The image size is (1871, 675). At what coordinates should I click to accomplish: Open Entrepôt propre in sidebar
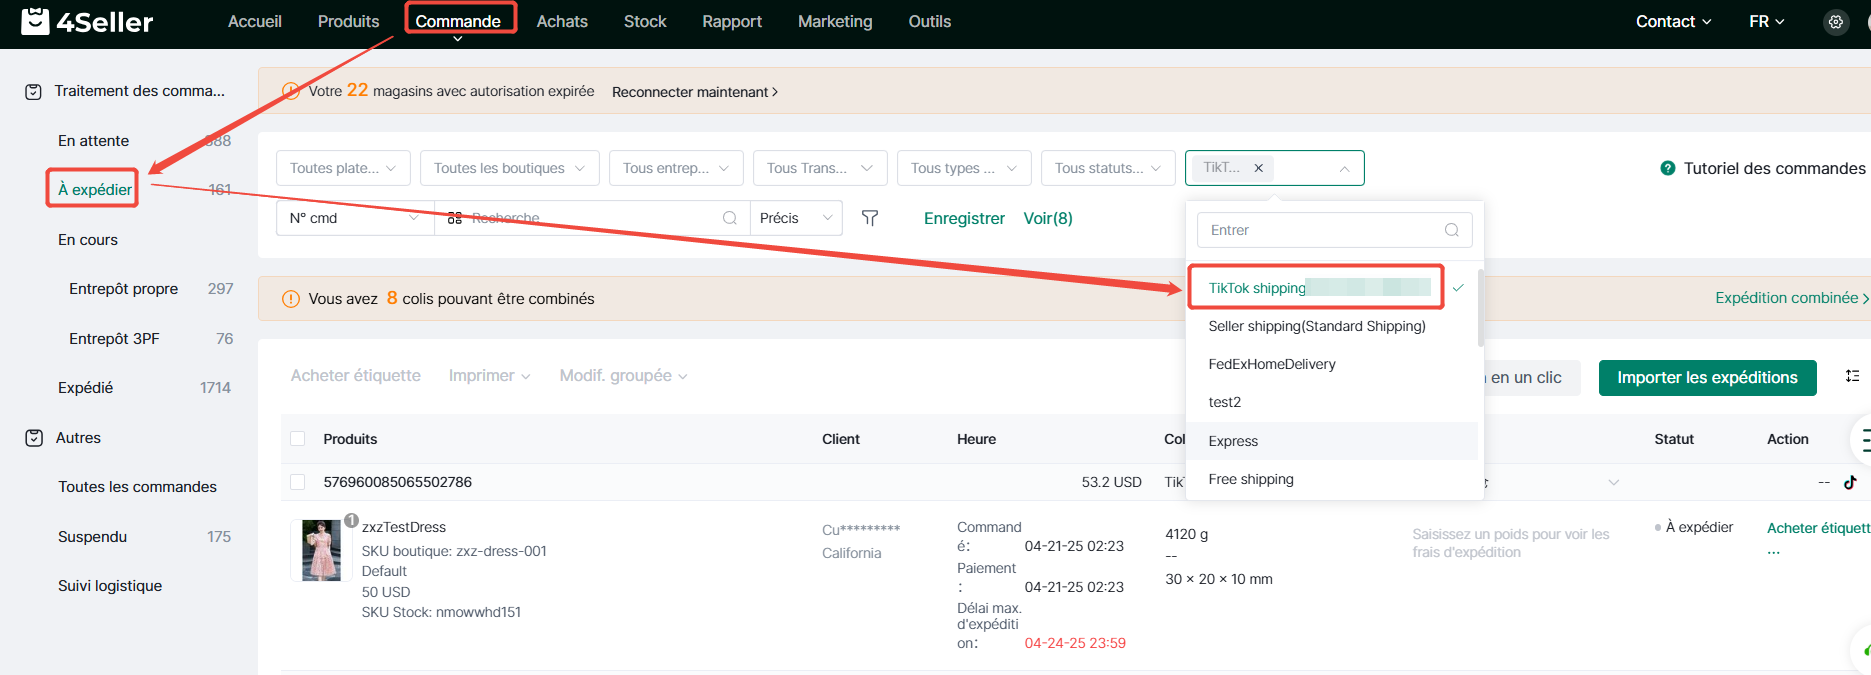click(123, 289)
